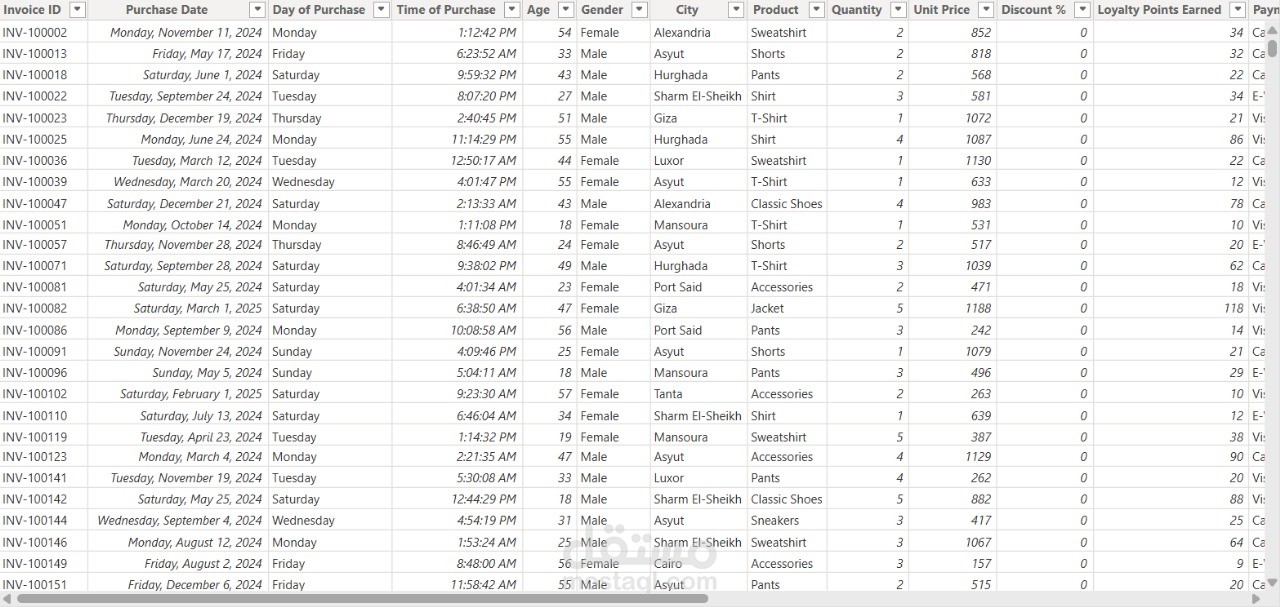
Task: Sort by the Unit Price column header
Action: point(940,9)
